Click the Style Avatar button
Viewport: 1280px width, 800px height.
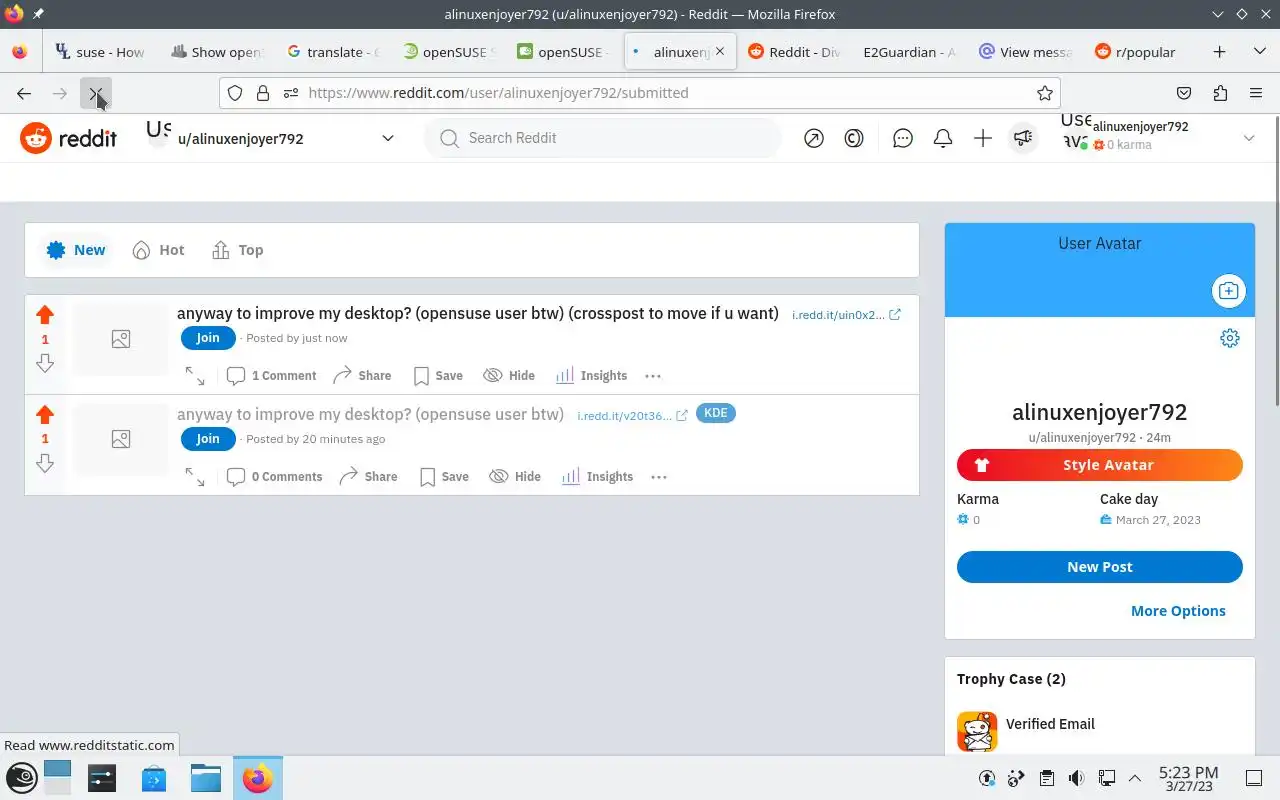1100,465
